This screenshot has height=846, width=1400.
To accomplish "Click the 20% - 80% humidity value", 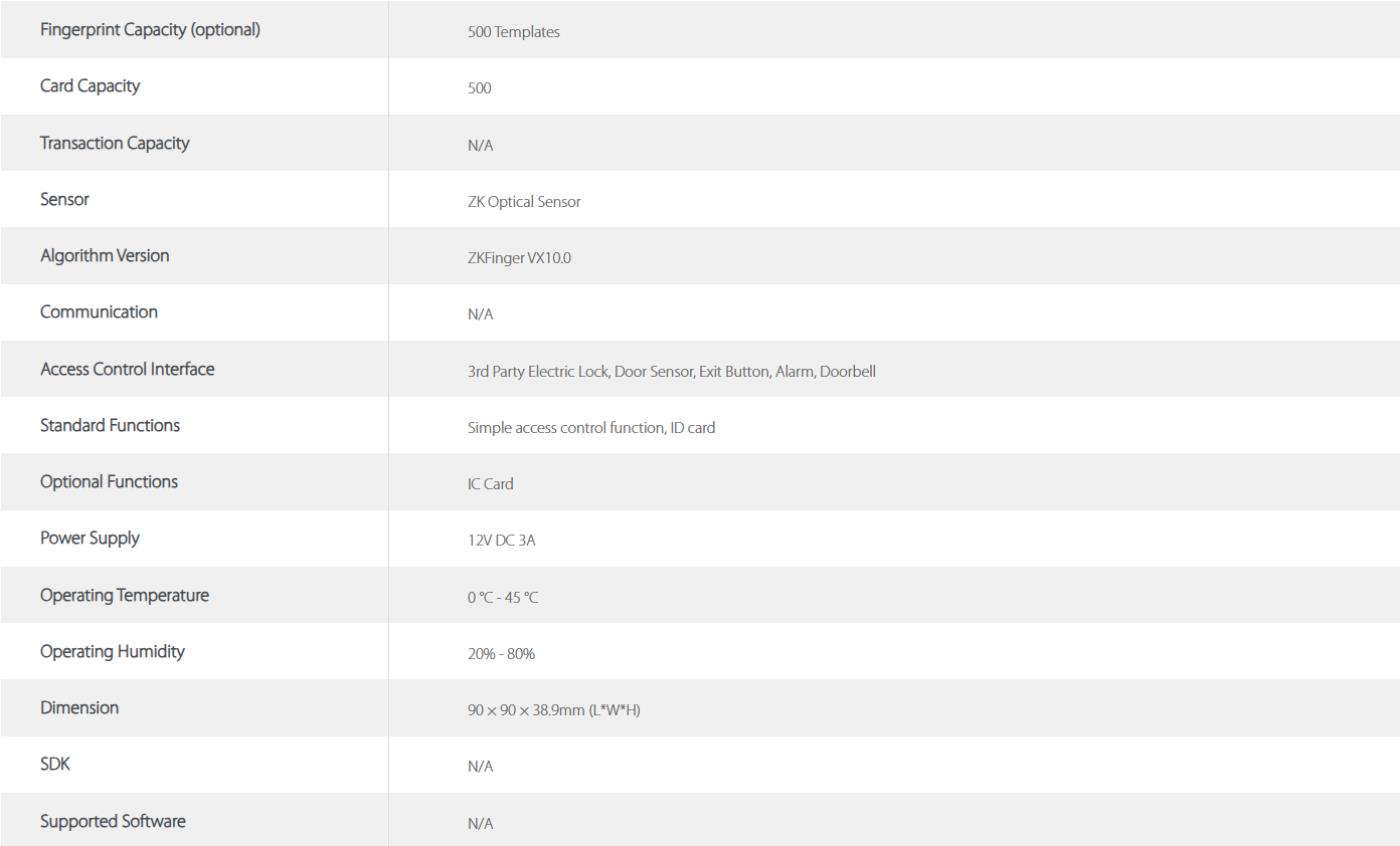I will tap(501, 654).
